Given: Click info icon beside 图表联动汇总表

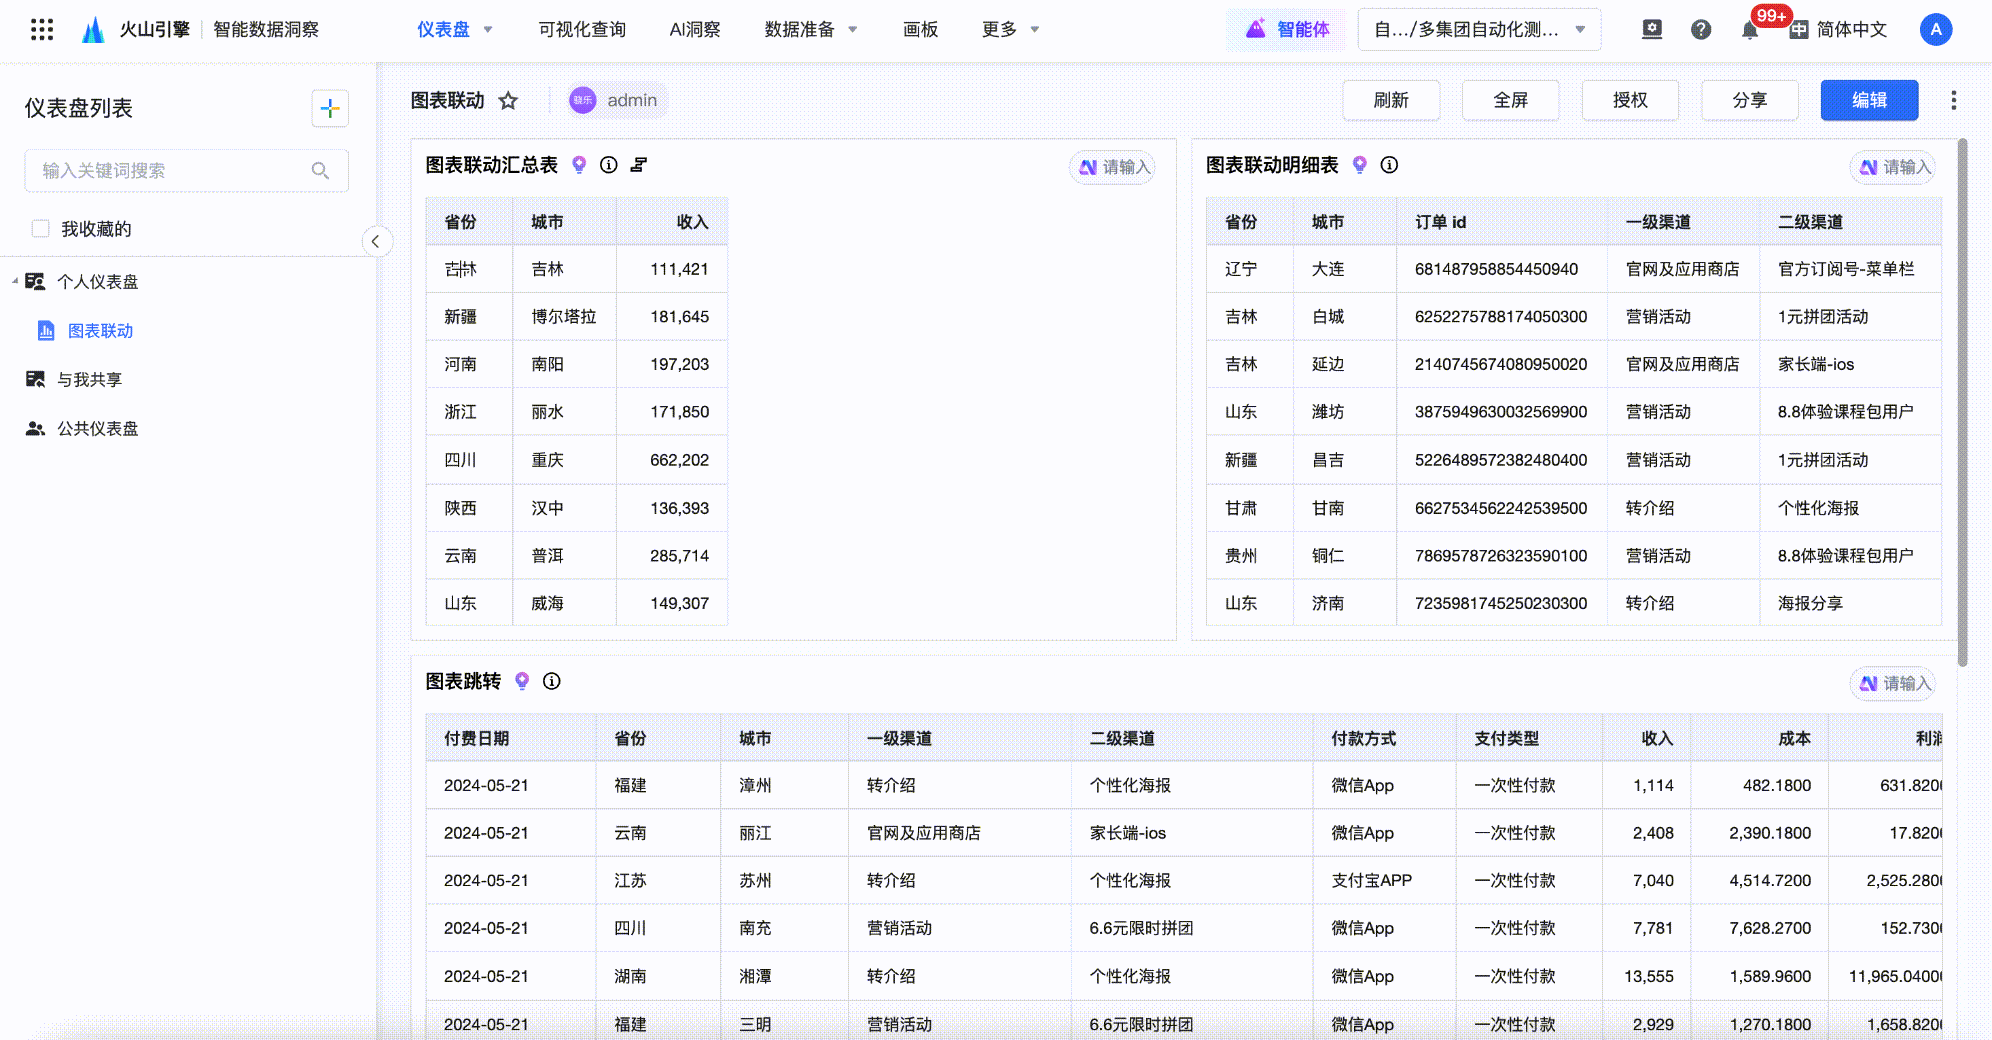Looking at the screenshot, I should click(x=608, y=165).
